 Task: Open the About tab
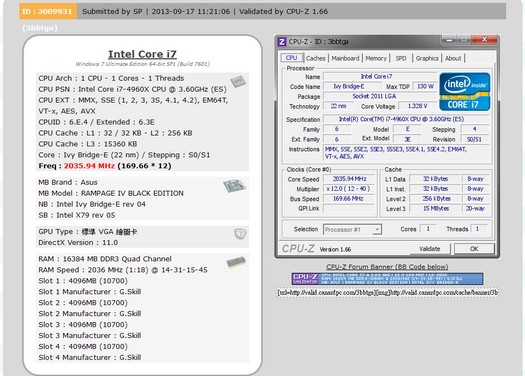[x=453, y=58]
